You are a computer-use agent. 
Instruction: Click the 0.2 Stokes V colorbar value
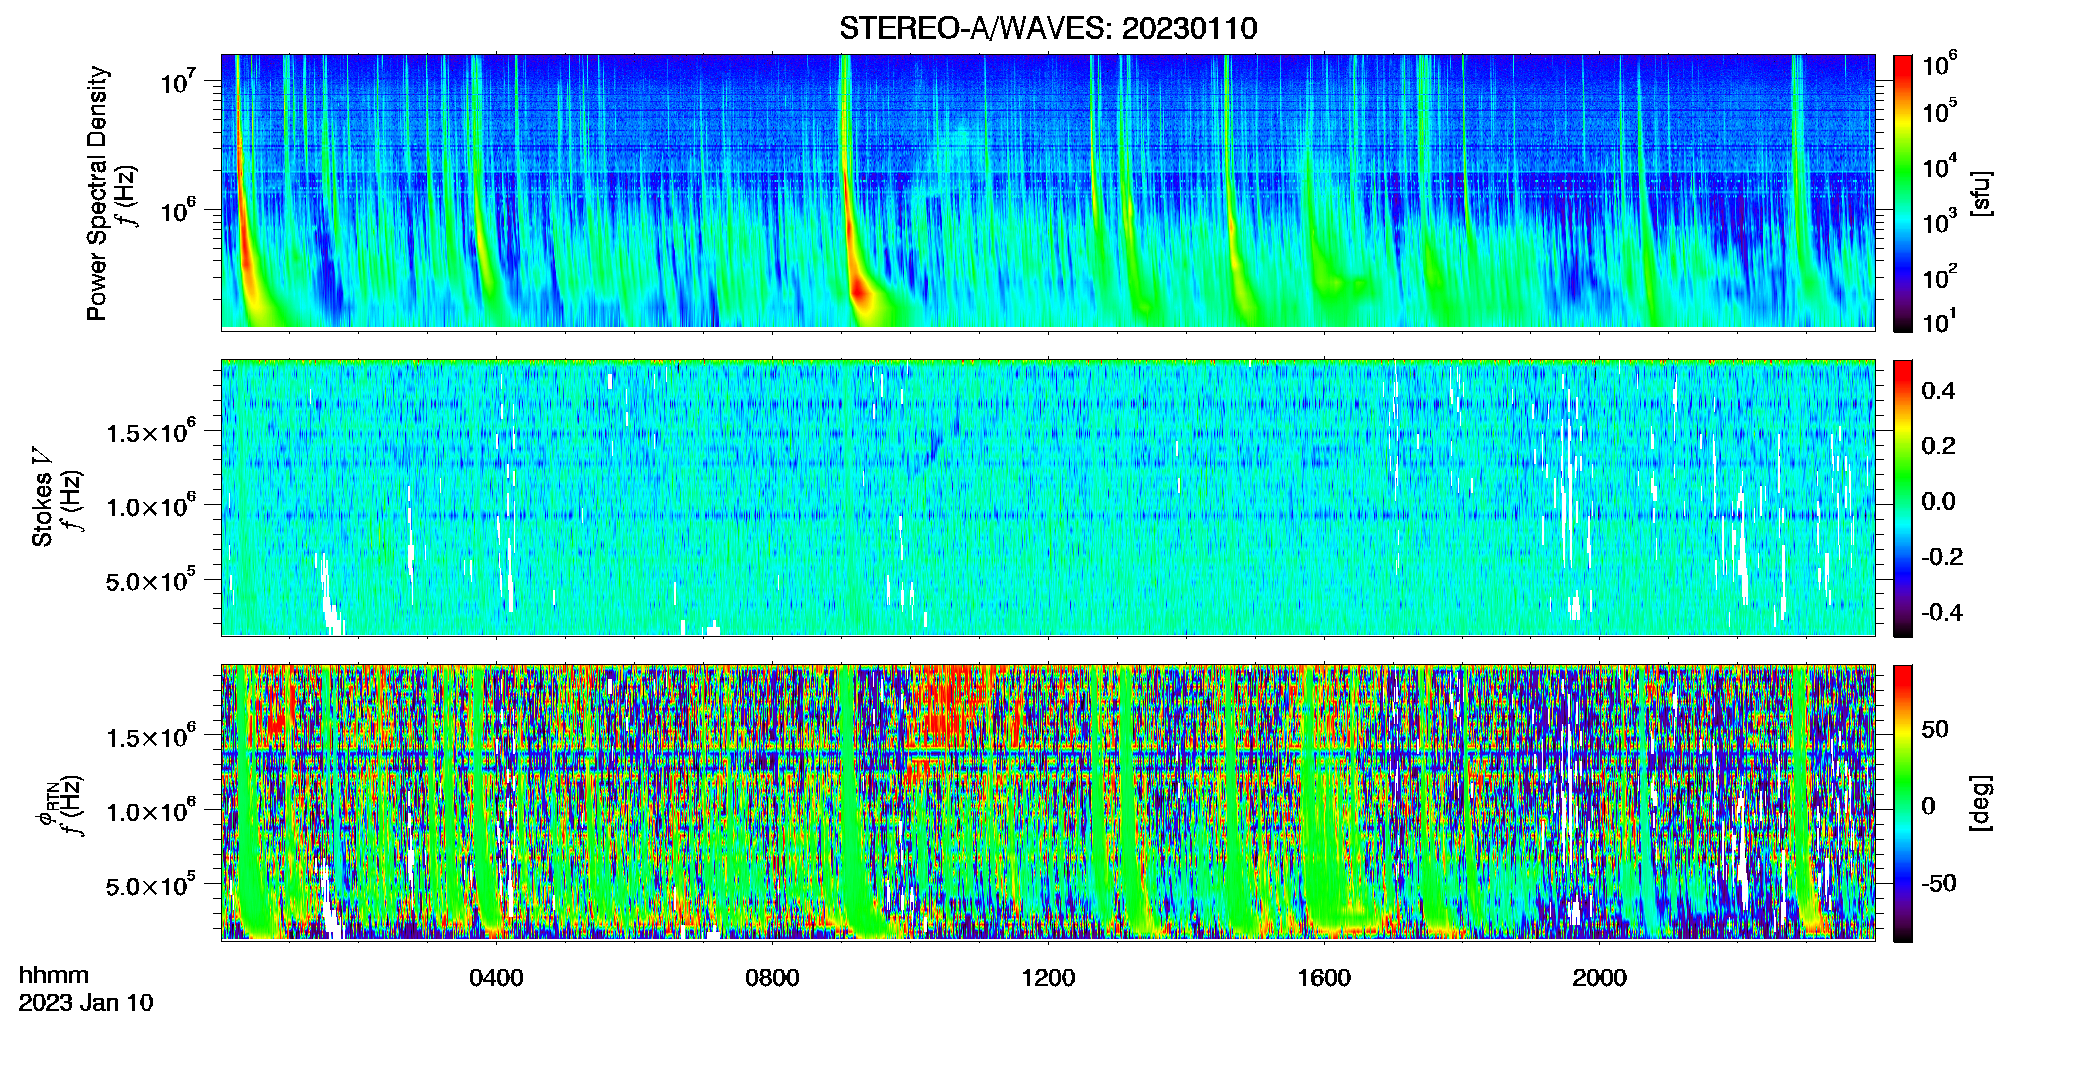click(1938, 446)
